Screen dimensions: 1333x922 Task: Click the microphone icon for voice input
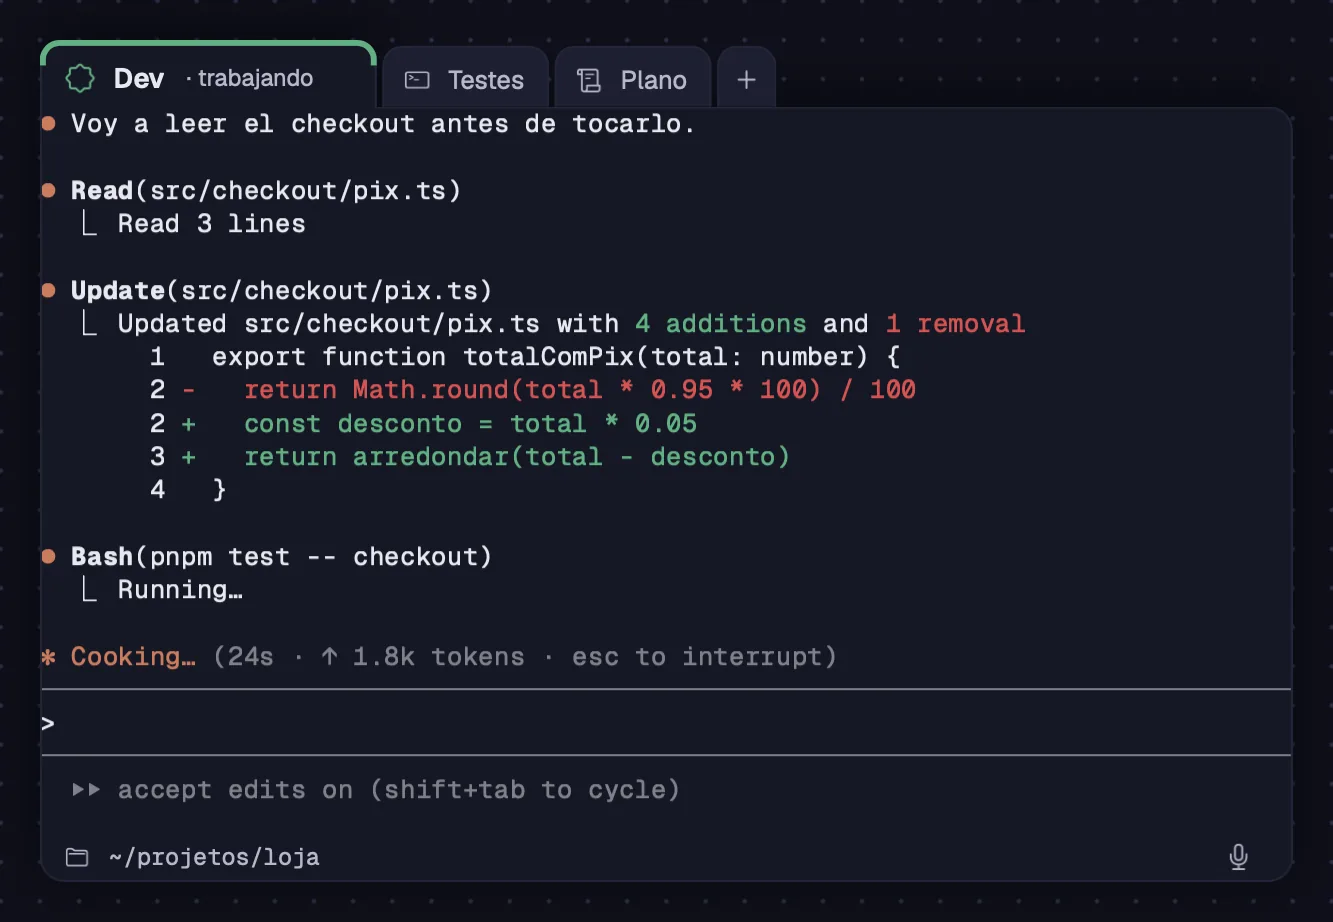click(x=1238, y=857)
